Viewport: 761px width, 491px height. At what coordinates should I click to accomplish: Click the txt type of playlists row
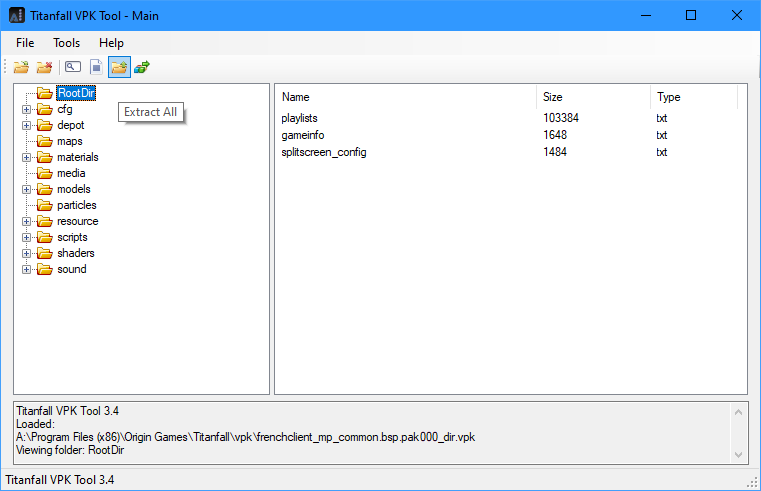click(x=662, y=118)
